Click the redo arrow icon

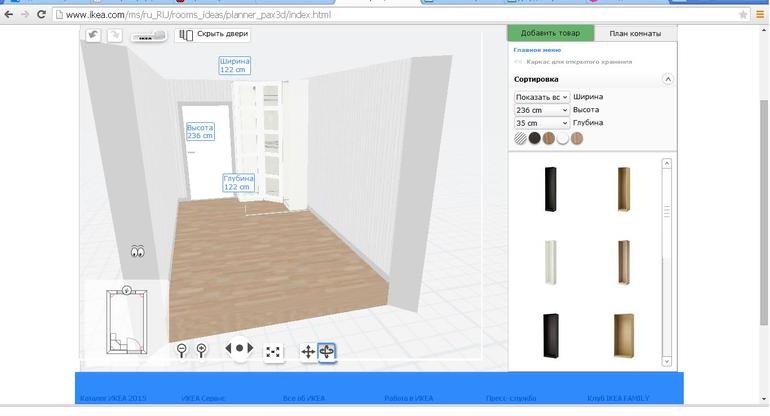[x=114, y=35]
